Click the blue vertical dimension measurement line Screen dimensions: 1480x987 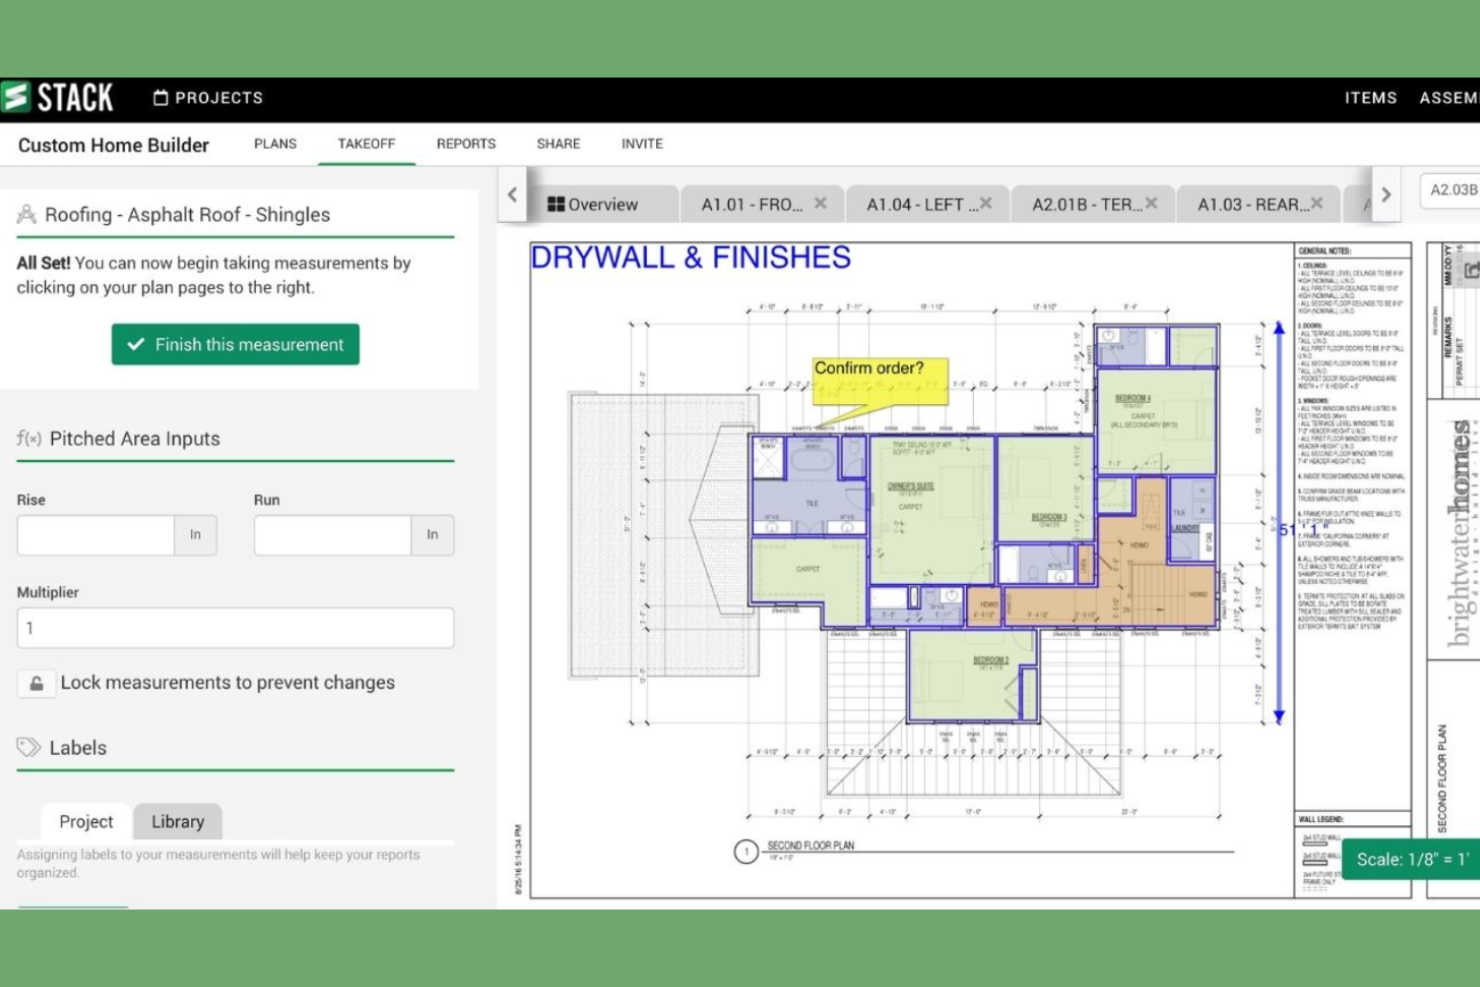(x=1278, y=522)
